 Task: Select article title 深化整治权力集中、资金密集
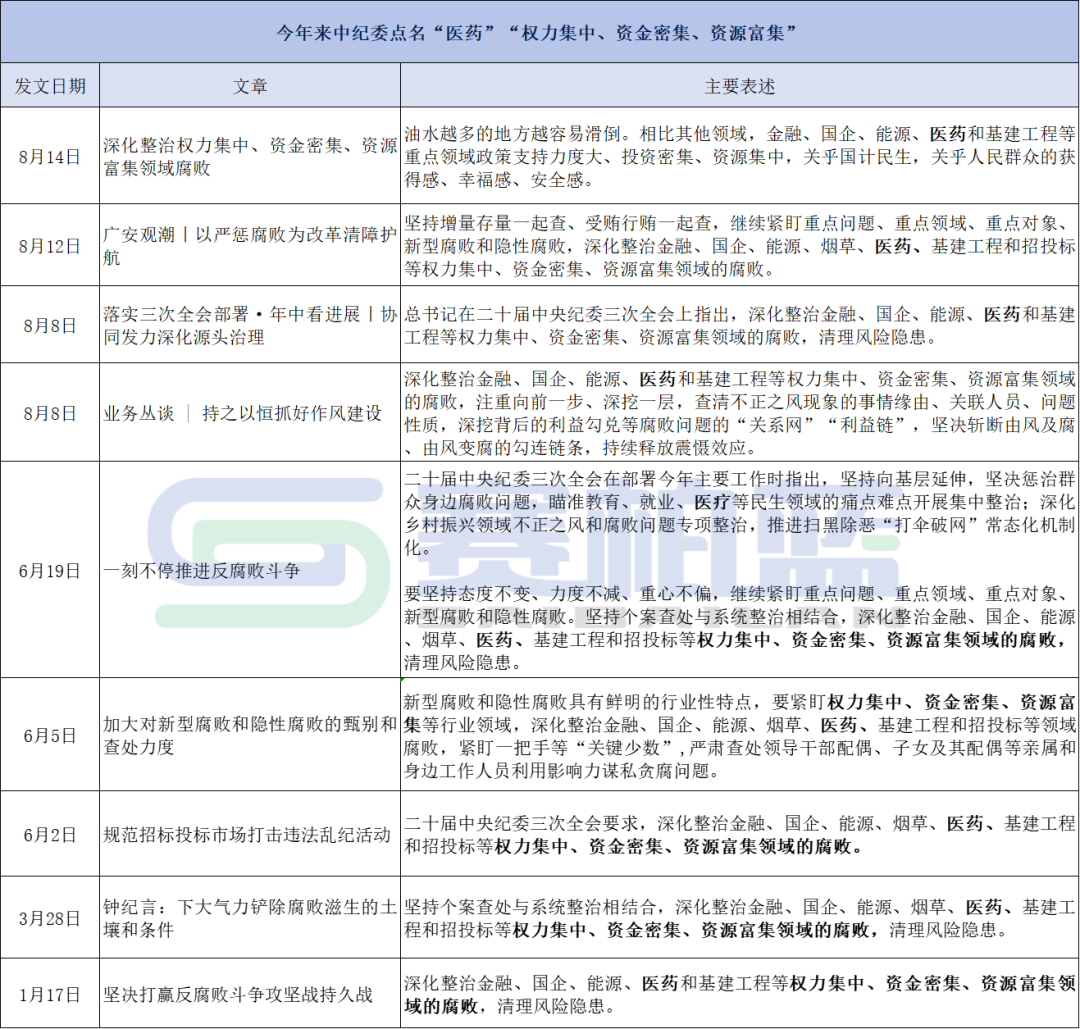coord(250,156)
